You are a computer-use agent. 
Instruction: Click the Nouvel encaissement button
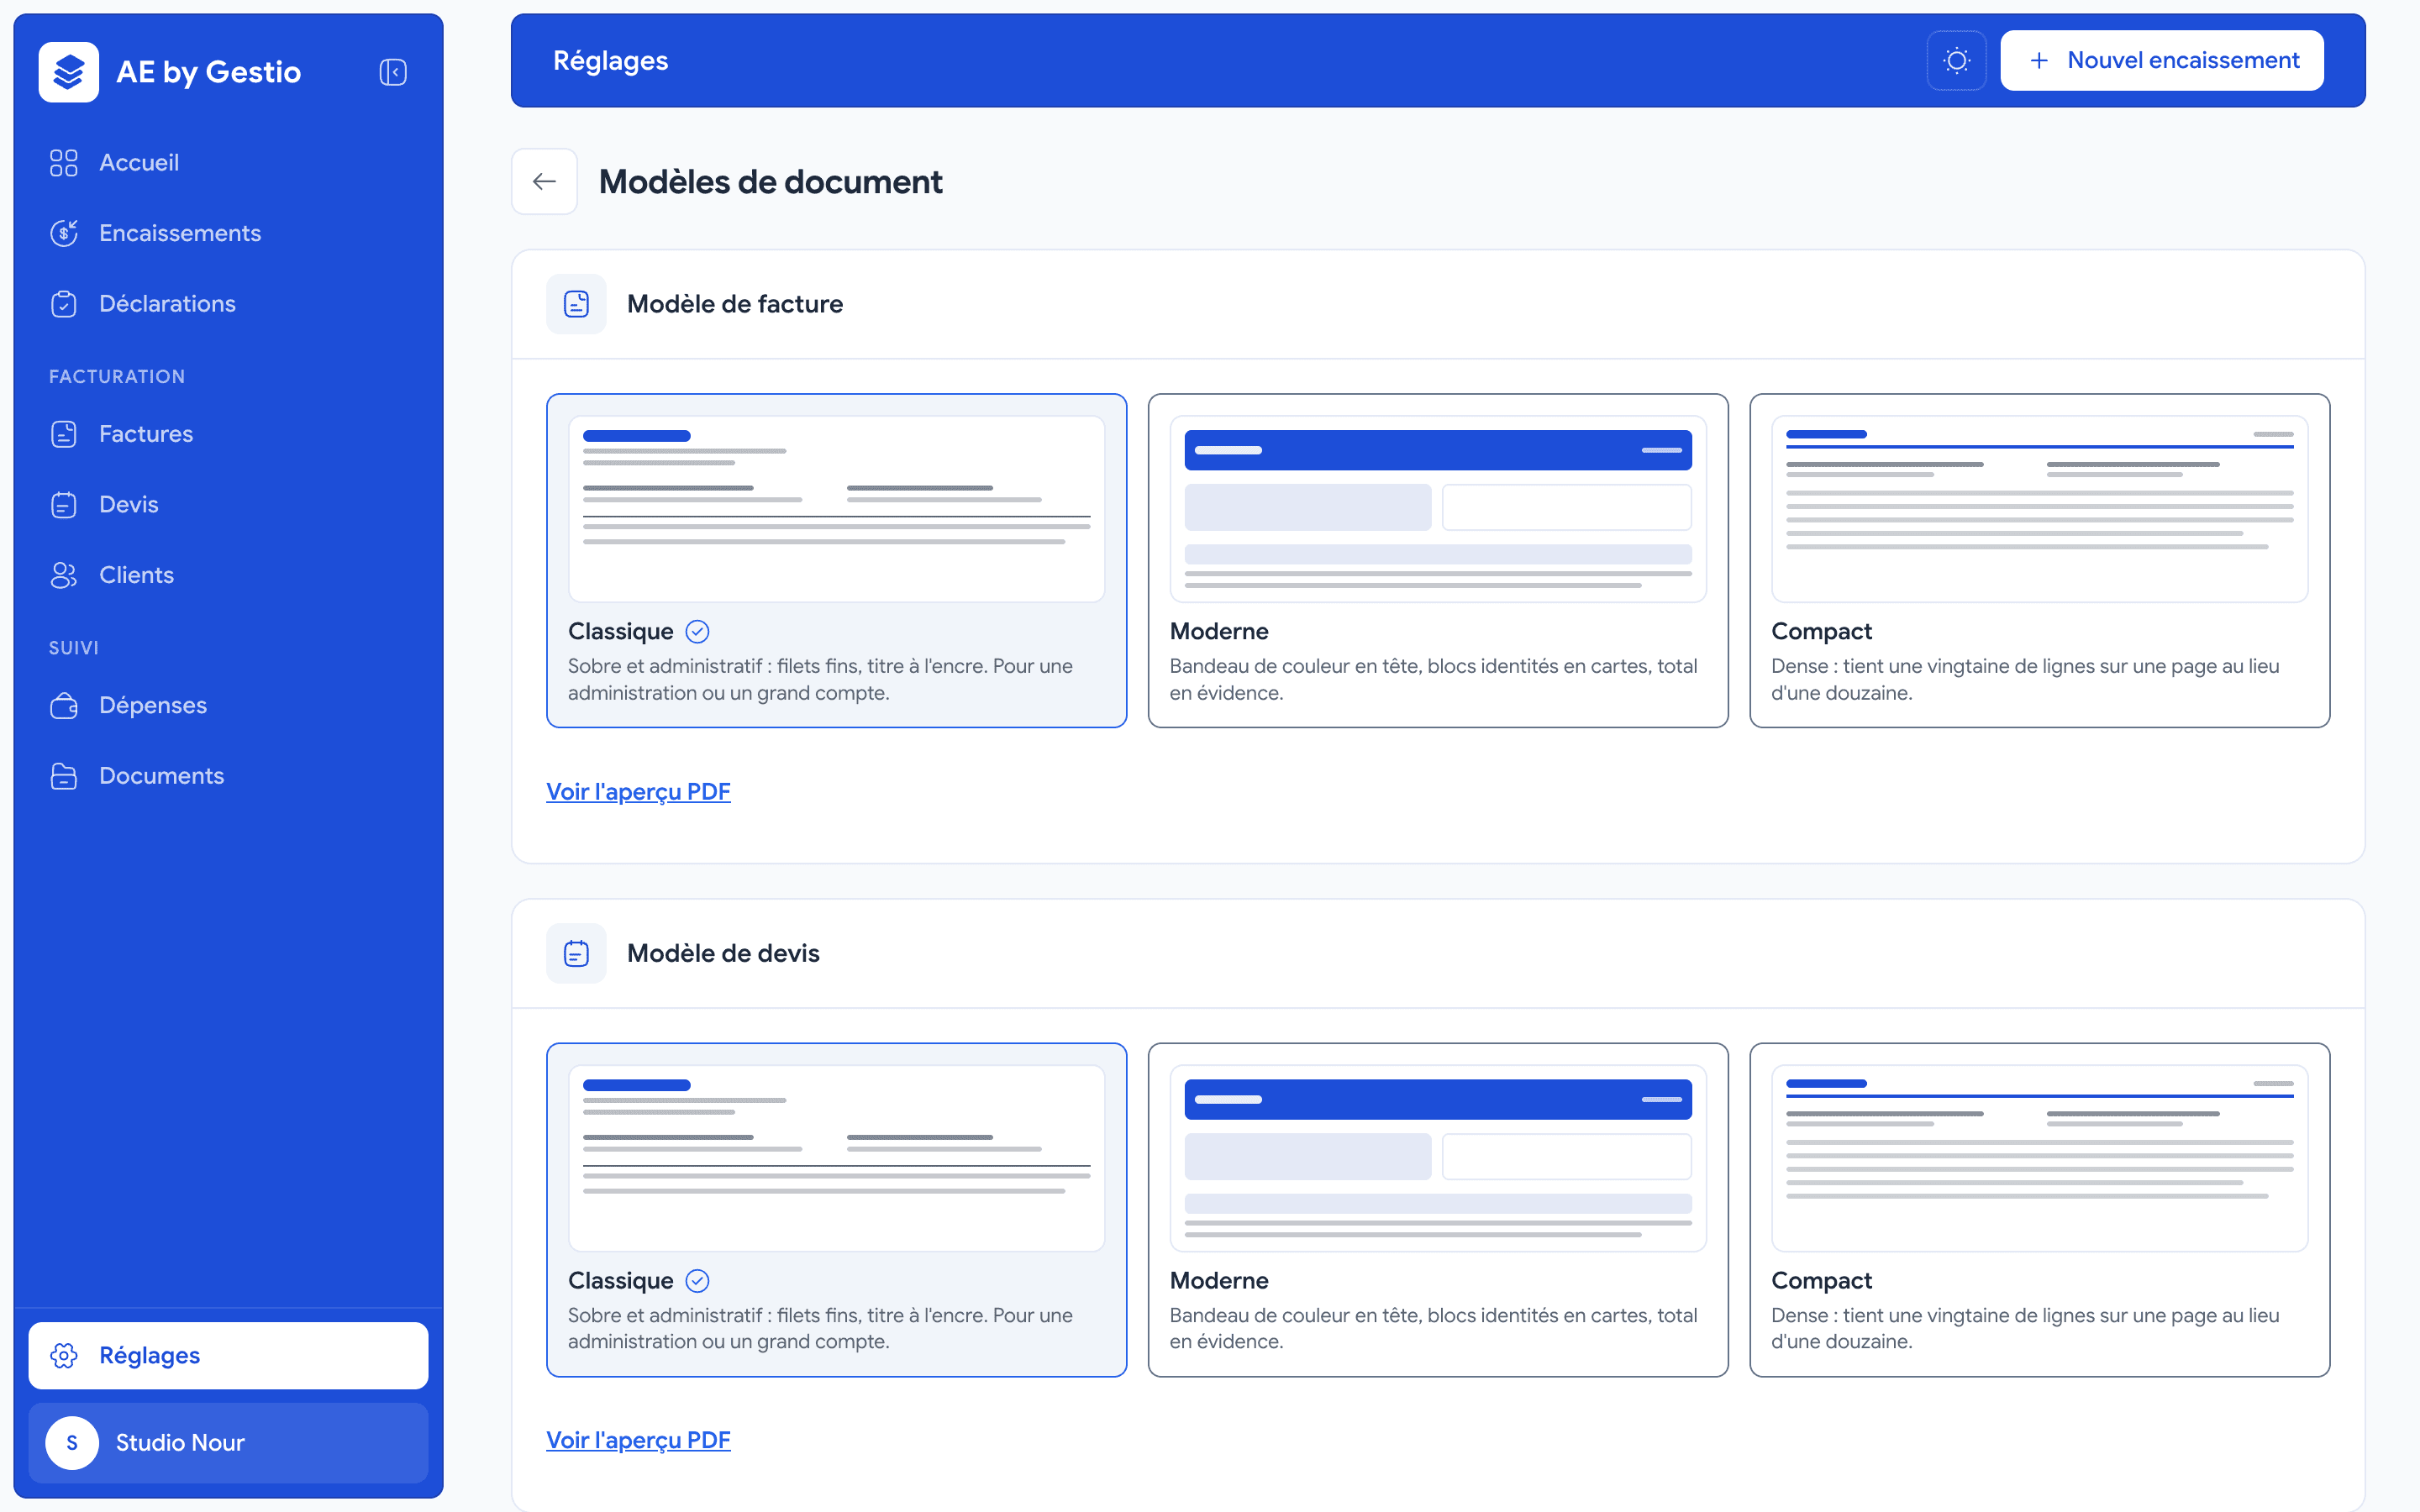point(2161,61)
